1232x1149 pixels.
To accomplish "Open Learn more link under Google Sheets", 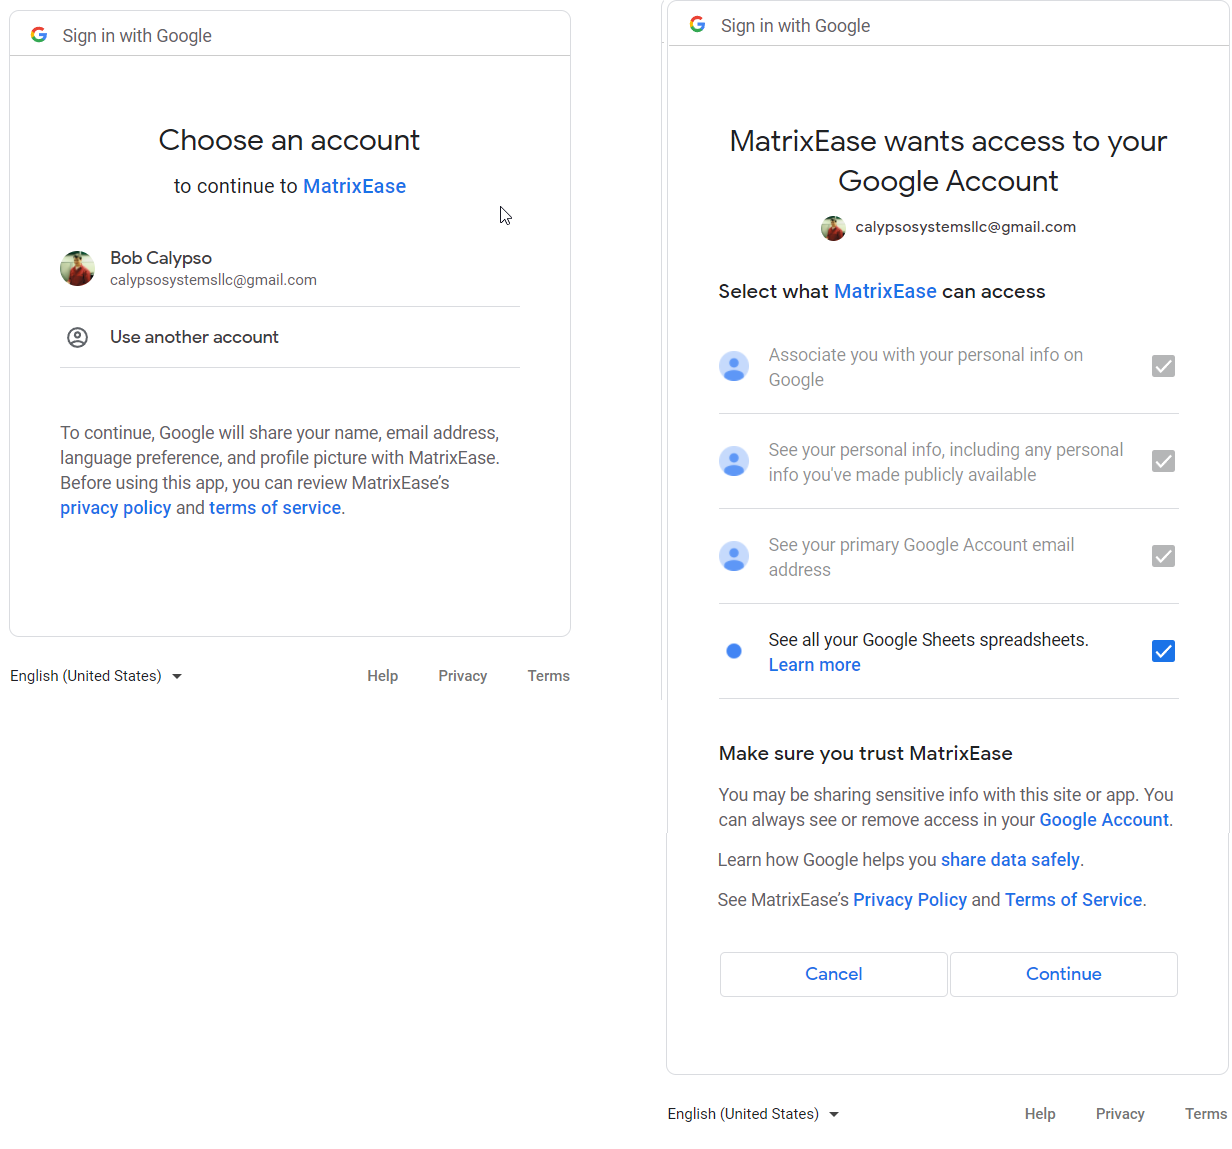I will point(814,665).
